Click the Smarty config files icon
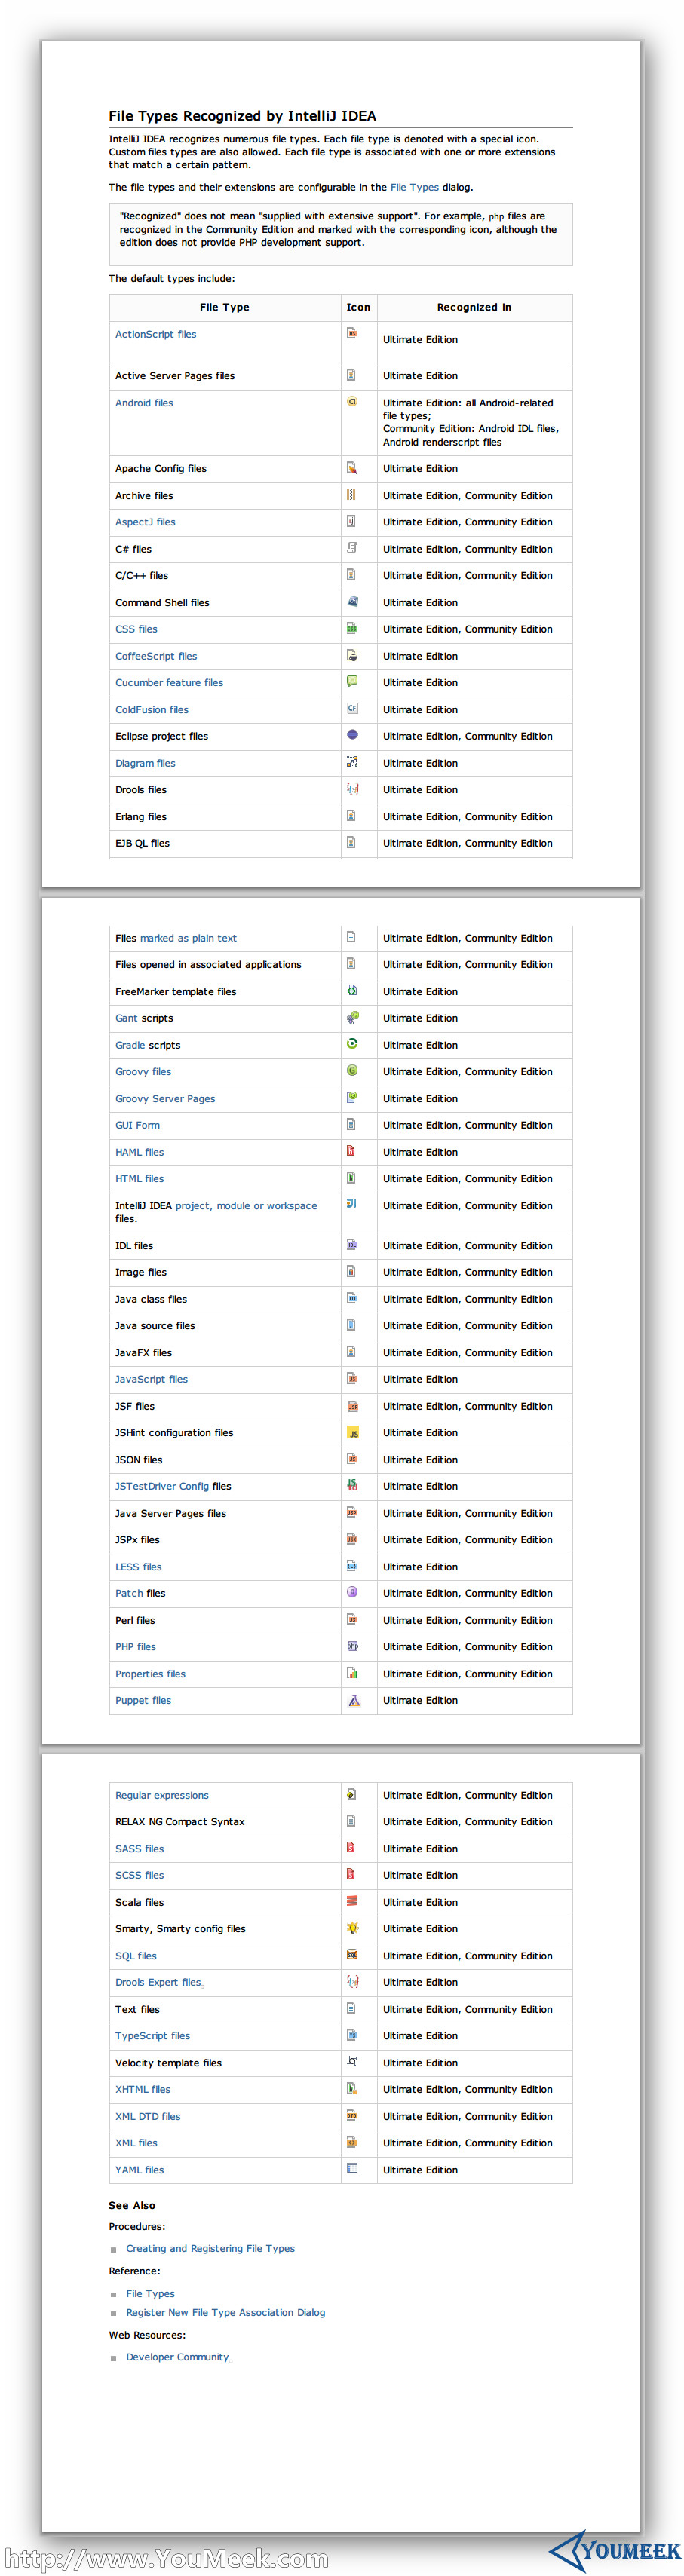684x2576 pixels. (352, 1928)
